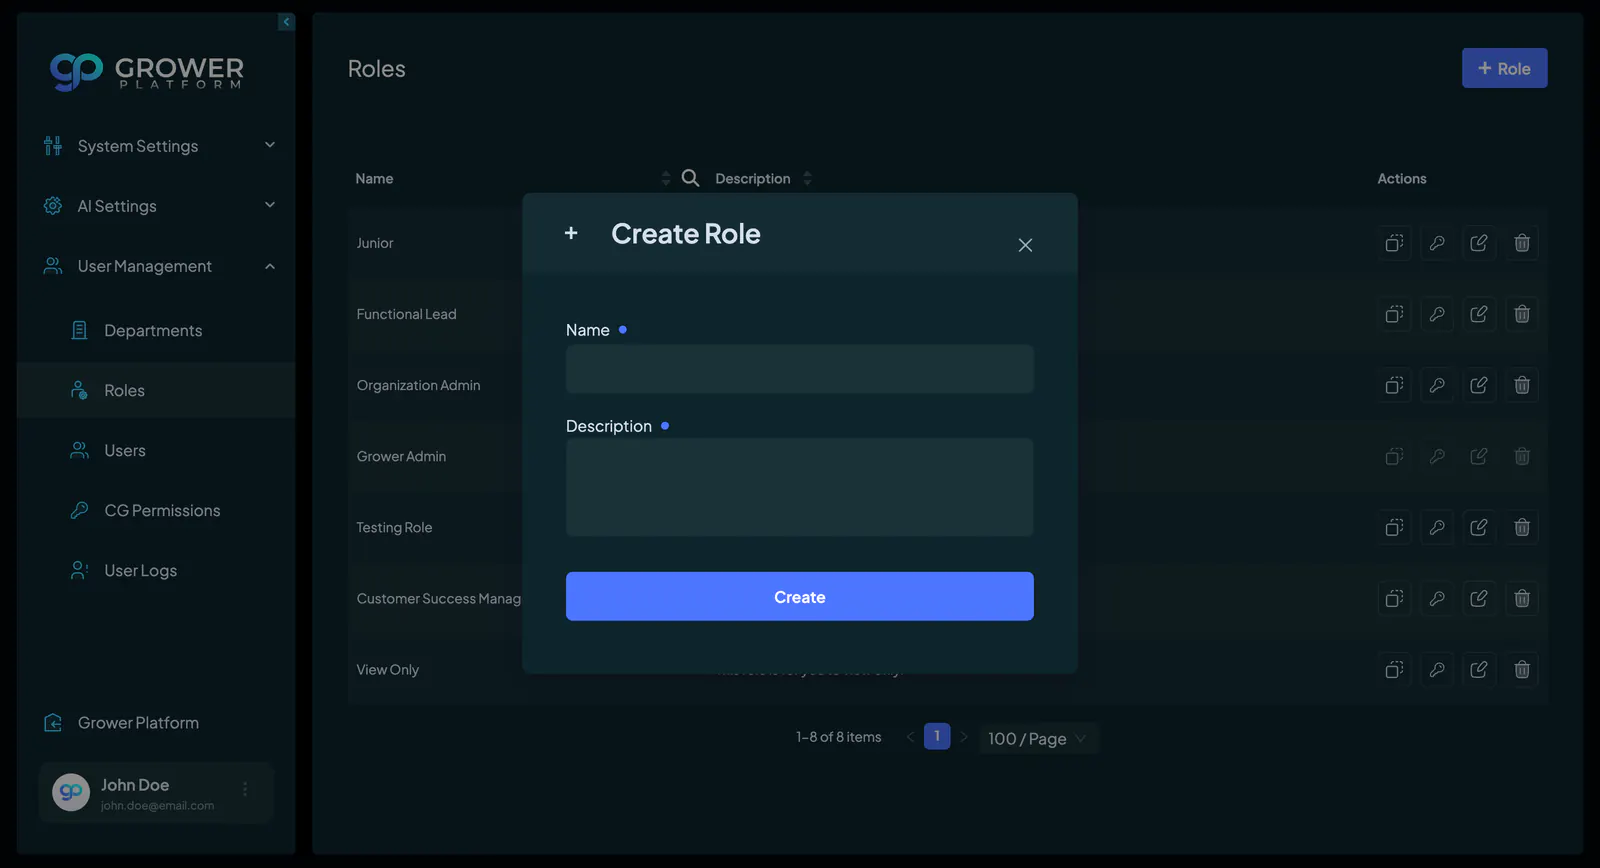
Task: Open permissions for Functional Lead role
Action: pyautogui.click(x=1437, y=314)
